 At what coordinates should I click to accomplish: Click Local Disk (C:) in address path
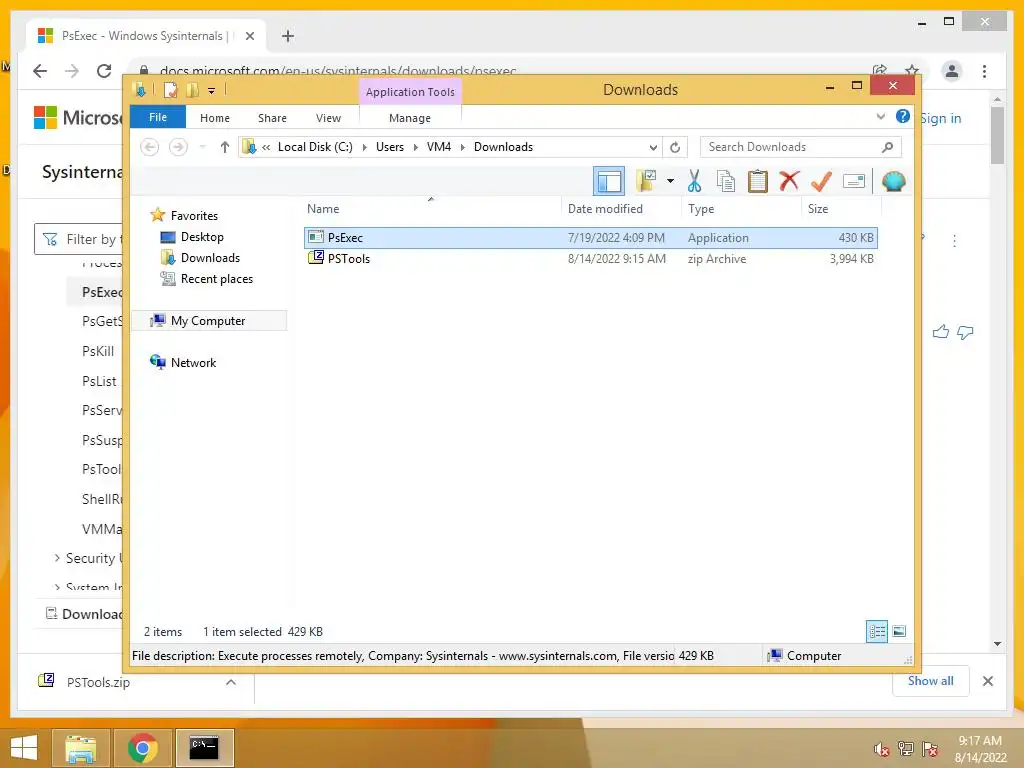pos(315,147)
